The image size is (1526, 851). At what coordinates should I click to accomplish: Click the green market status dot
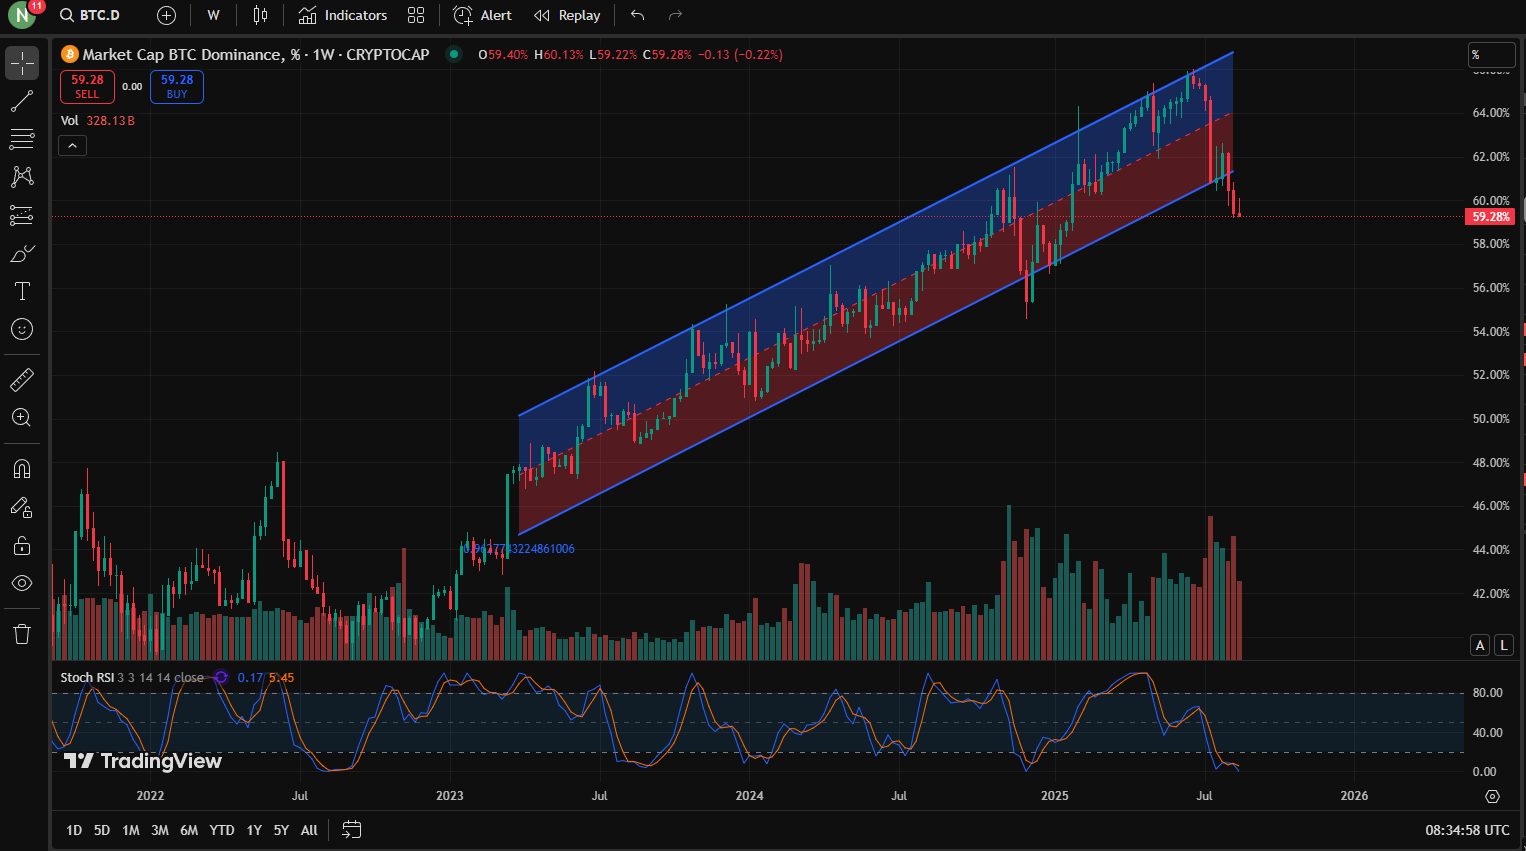coord(454,54)
